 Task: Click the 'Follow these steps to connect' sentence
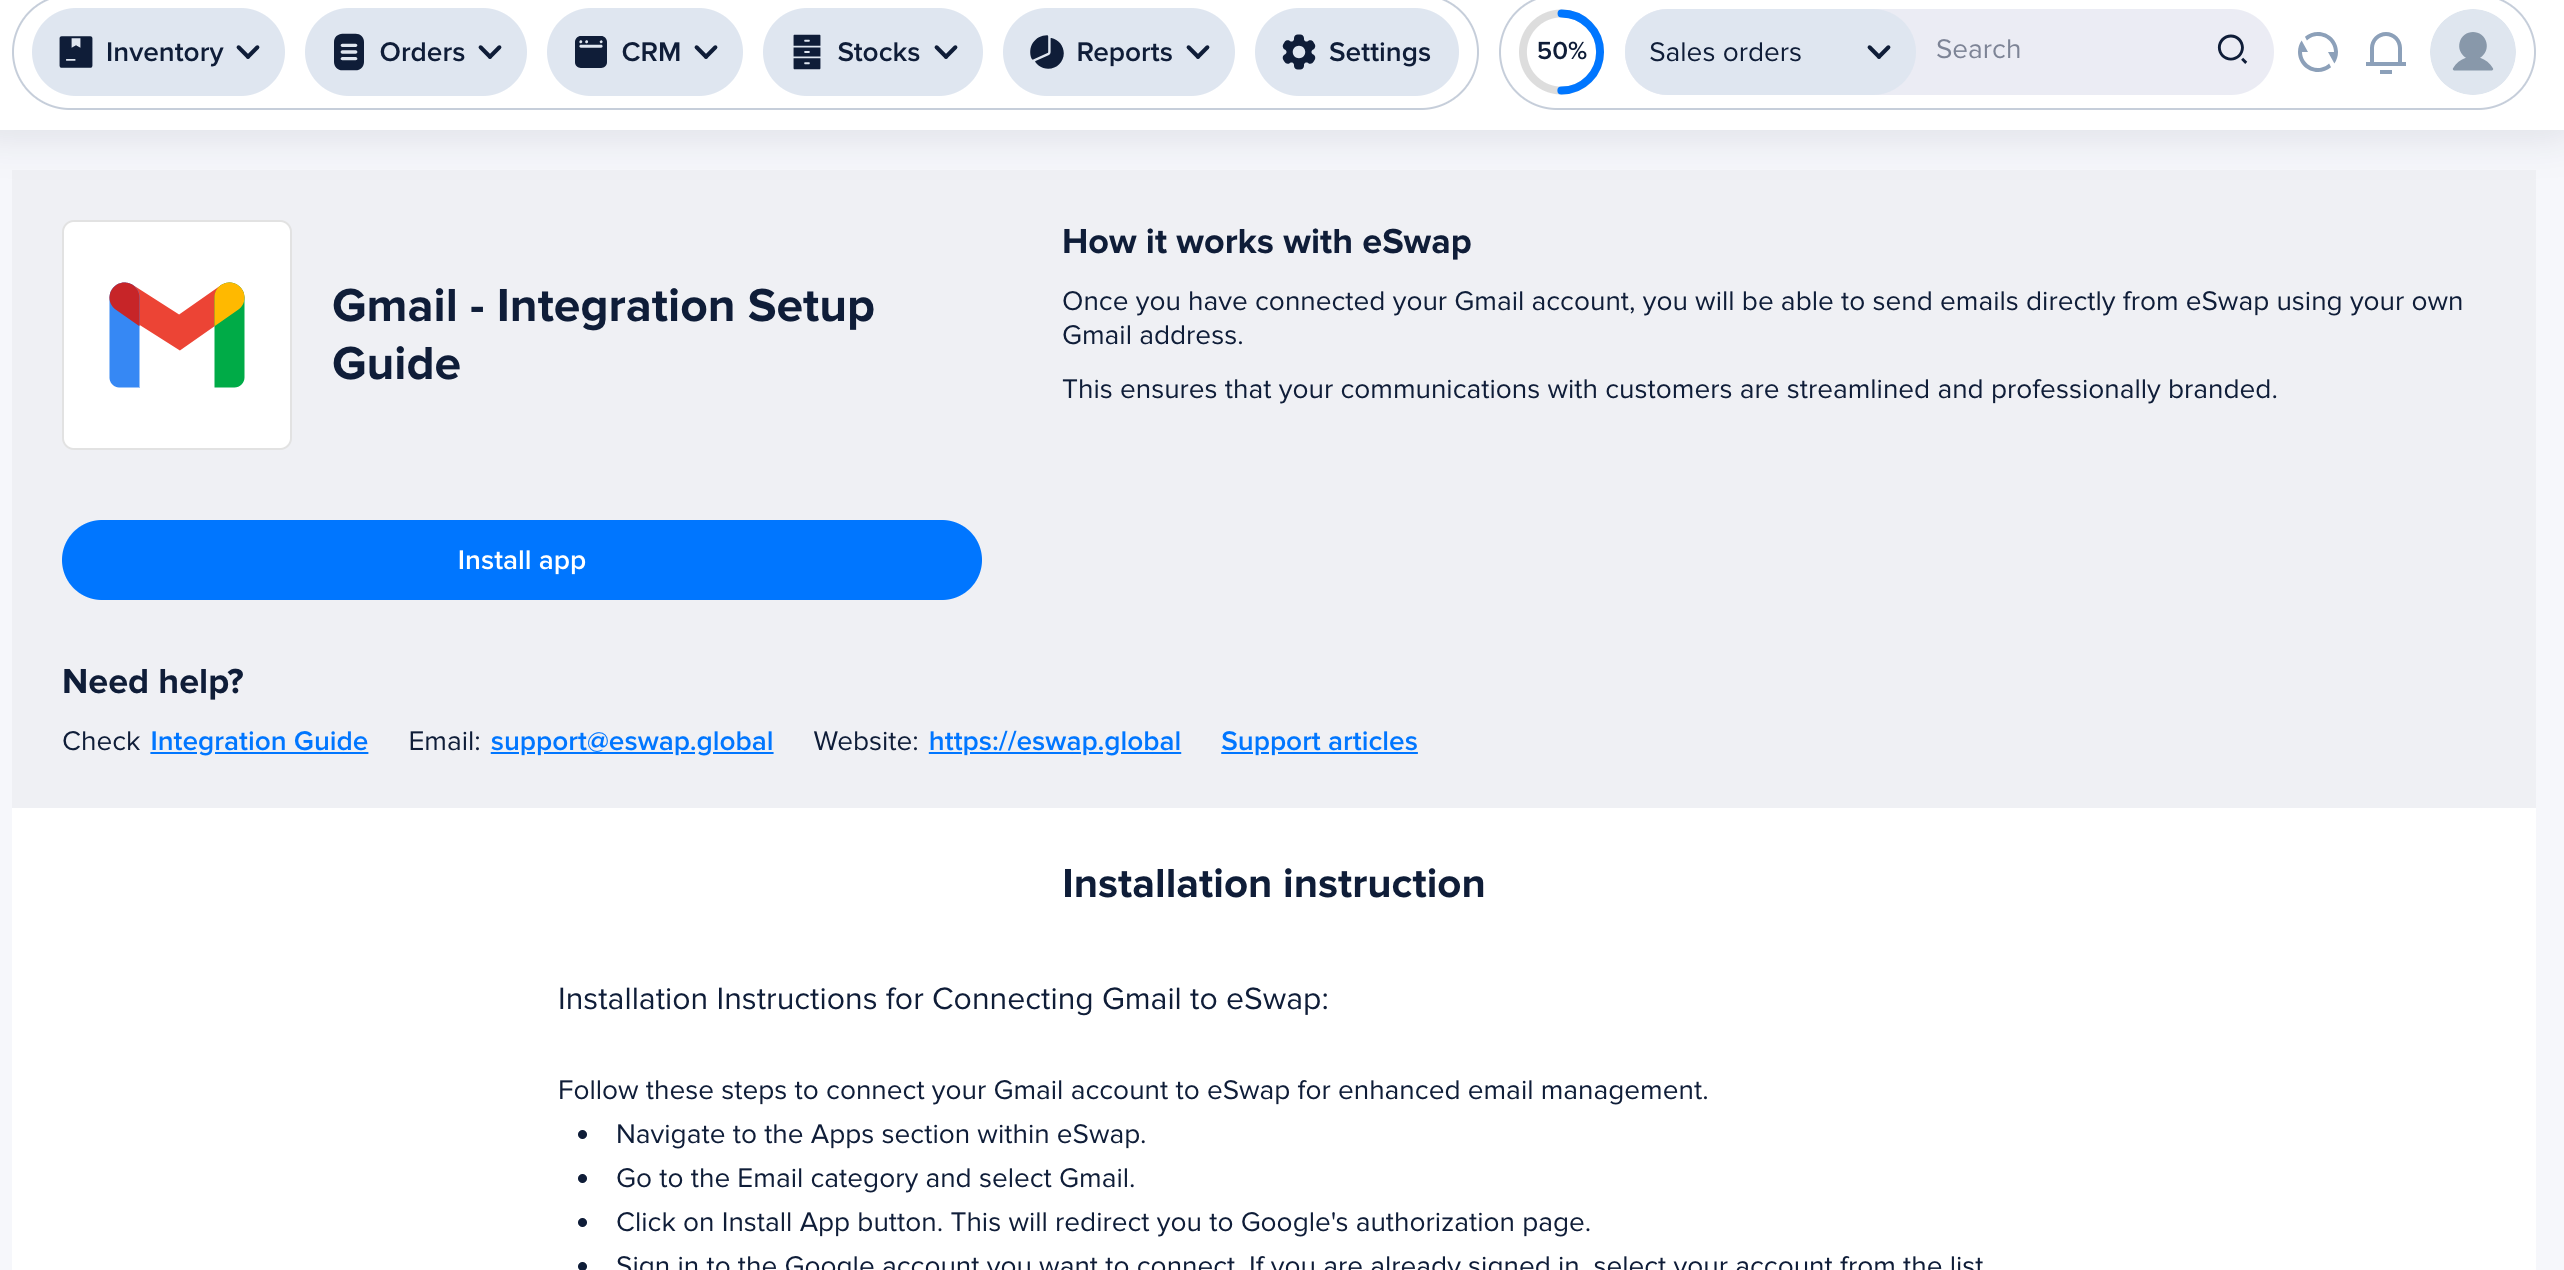[x=1133, y=1090]
